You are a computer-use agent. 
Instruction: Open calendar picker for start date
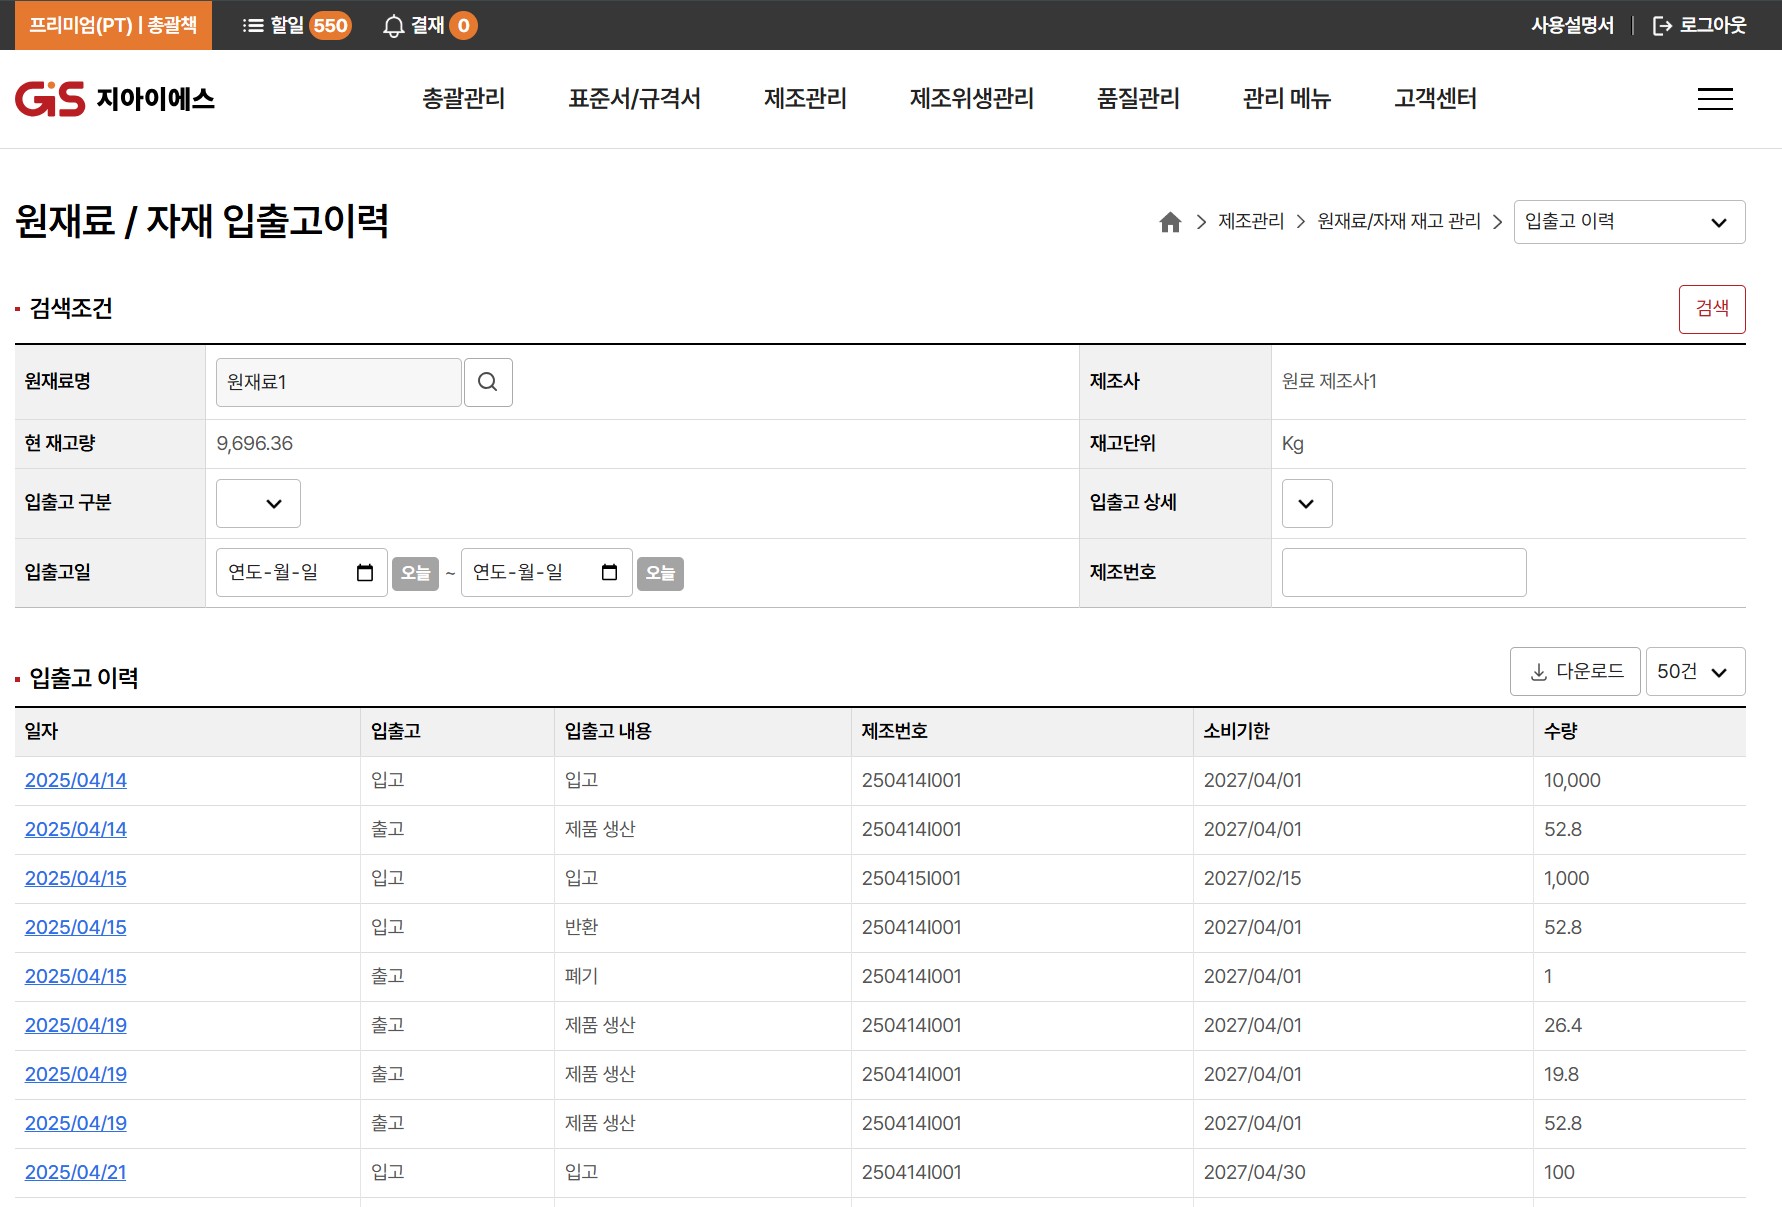pos(365,573)
